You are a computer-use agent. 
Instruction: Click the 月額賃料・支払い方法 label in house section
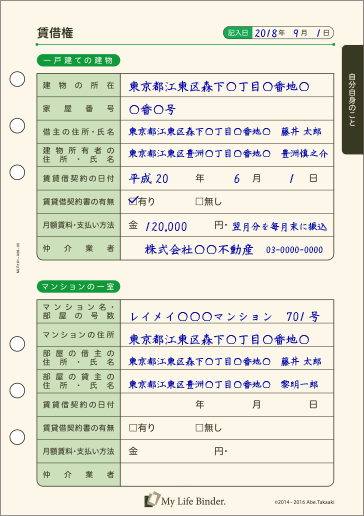click(x=79, y=225)
